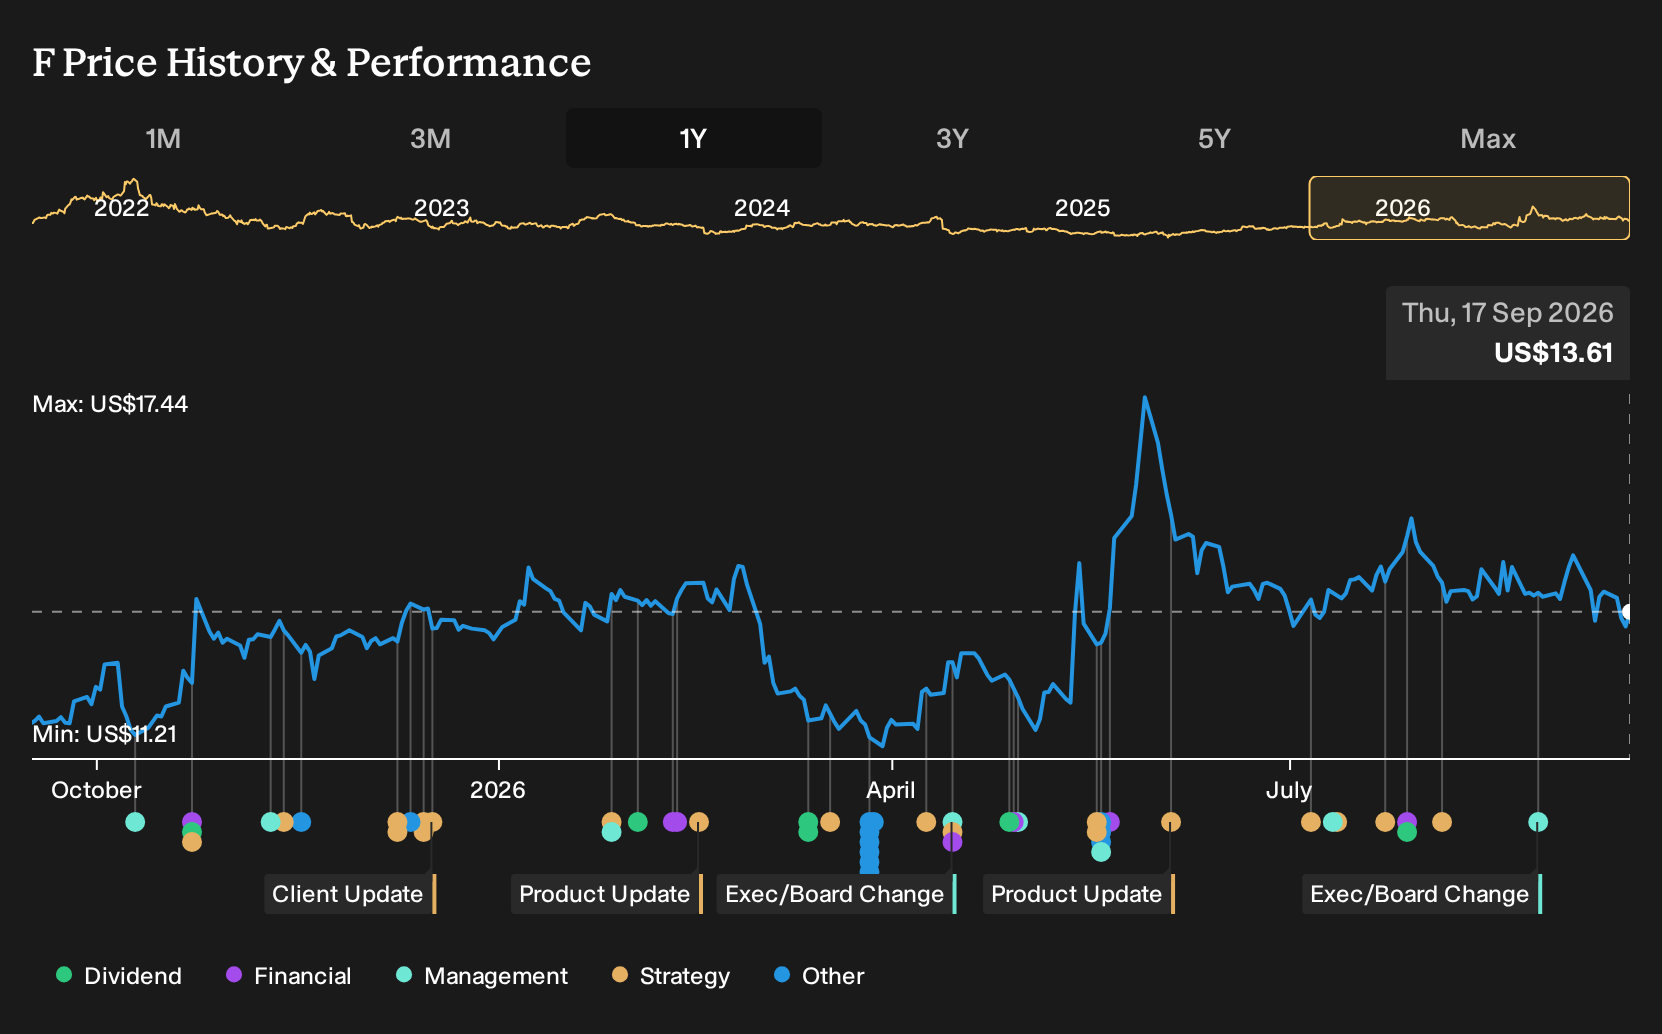This screenshot has height=1034, width=1662.
Task: Switch to the 1M time range
Action: 163,138
